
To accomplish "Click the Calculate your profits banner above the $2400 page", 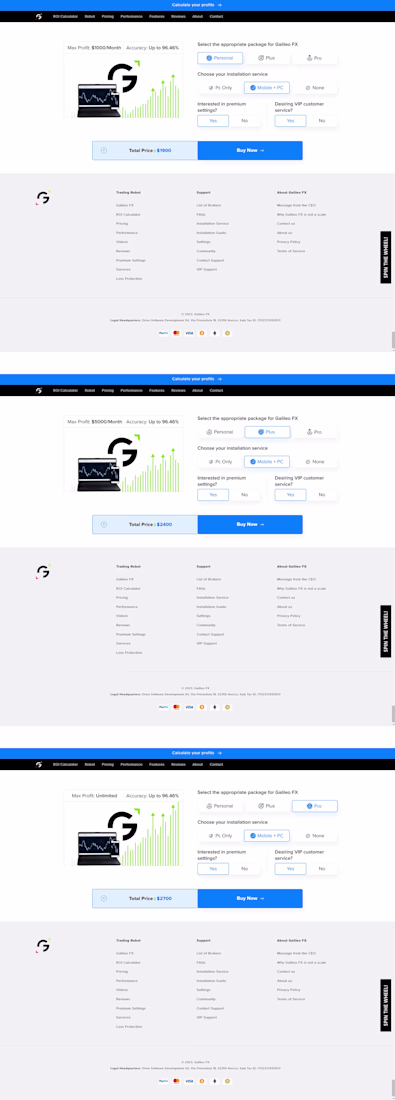I will [197, 379].
